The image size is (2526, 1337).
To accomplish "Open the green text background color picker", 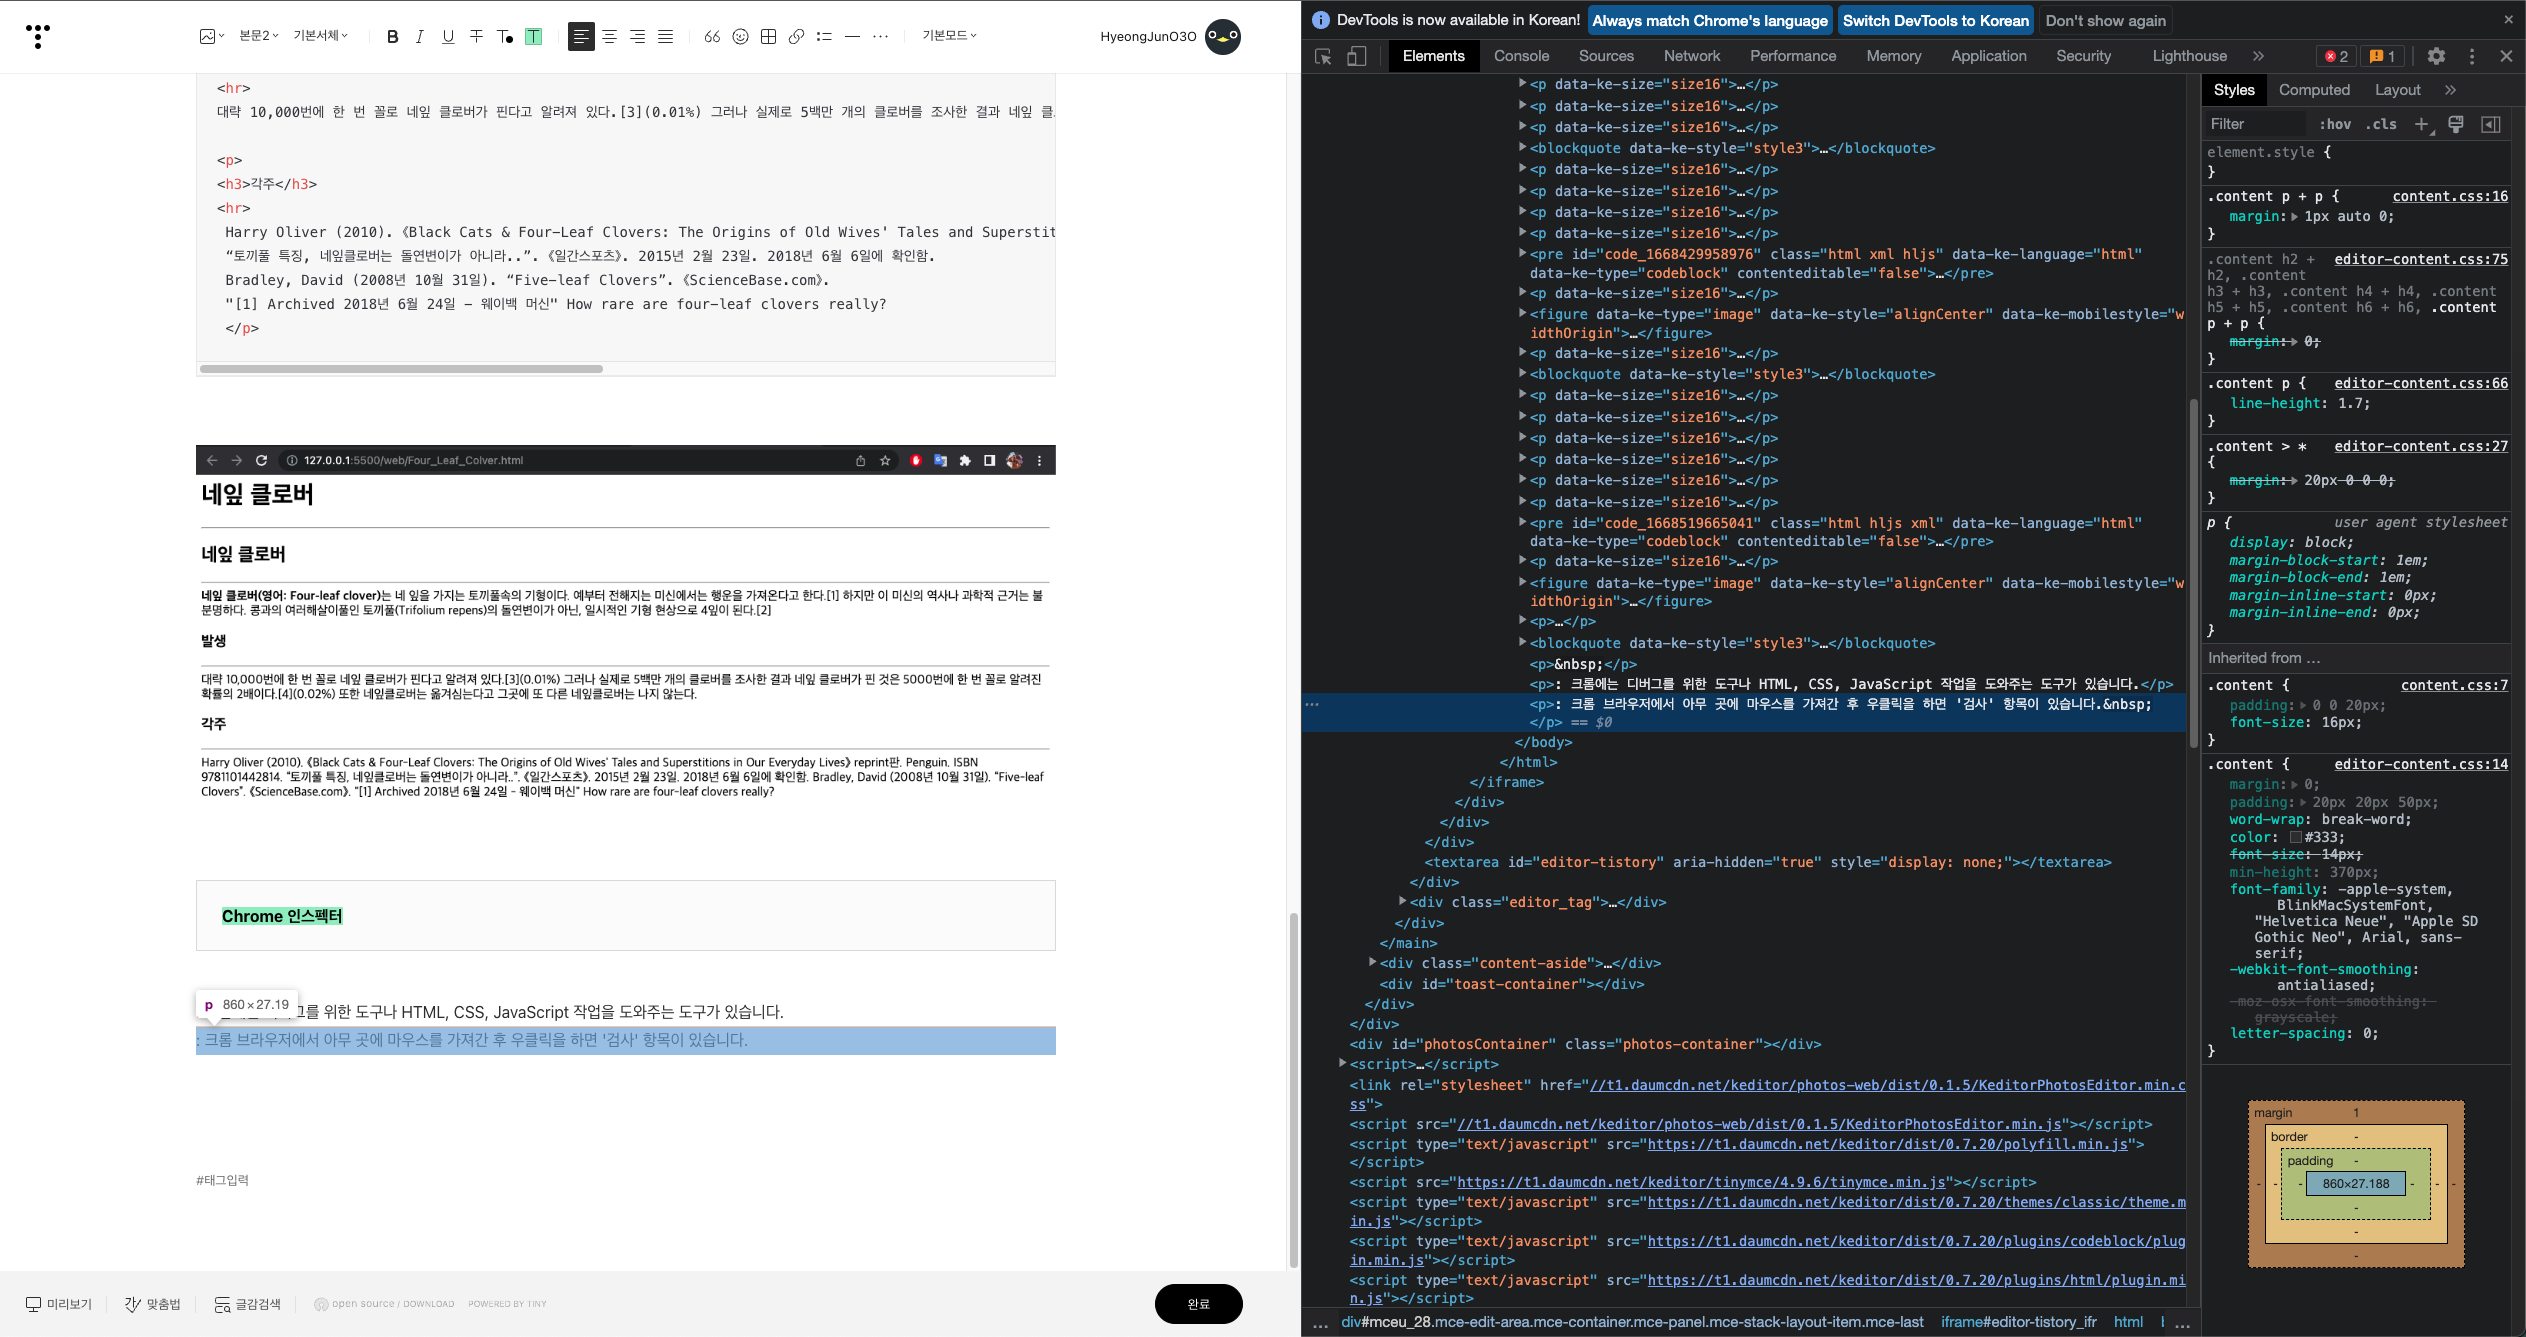I will point(534,37).
